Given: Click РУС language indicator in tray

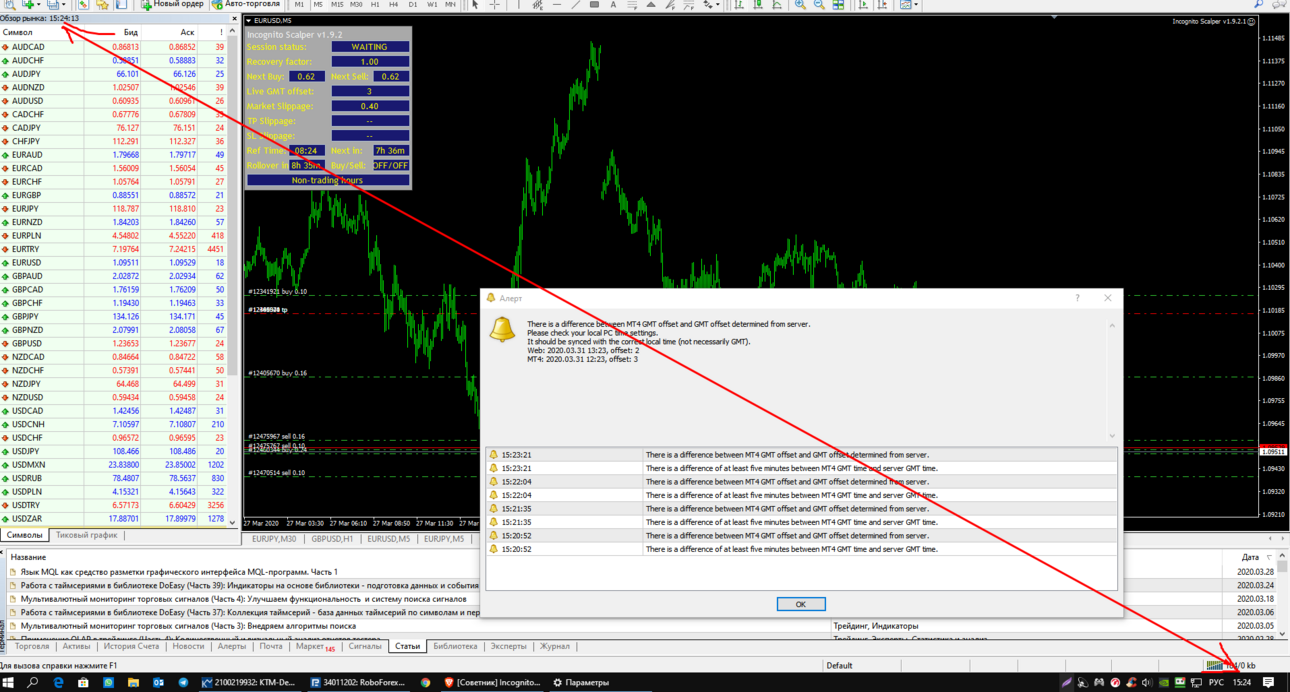Looking at the screenshot, I should point(1216,683).
